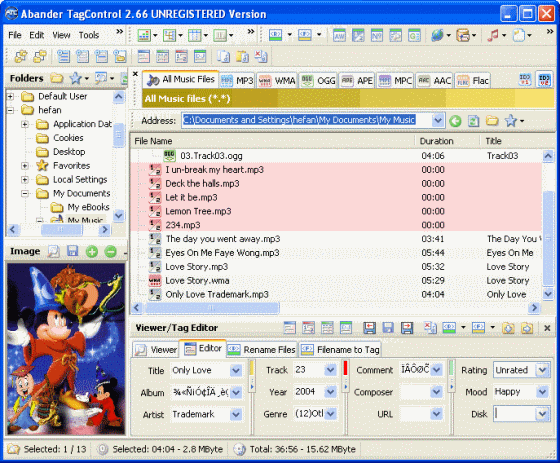The height and width of the screenshot is (463, 560).
Task: Click the paste folder with note icon
Action: pyautogui.click(x=242, y=56)
